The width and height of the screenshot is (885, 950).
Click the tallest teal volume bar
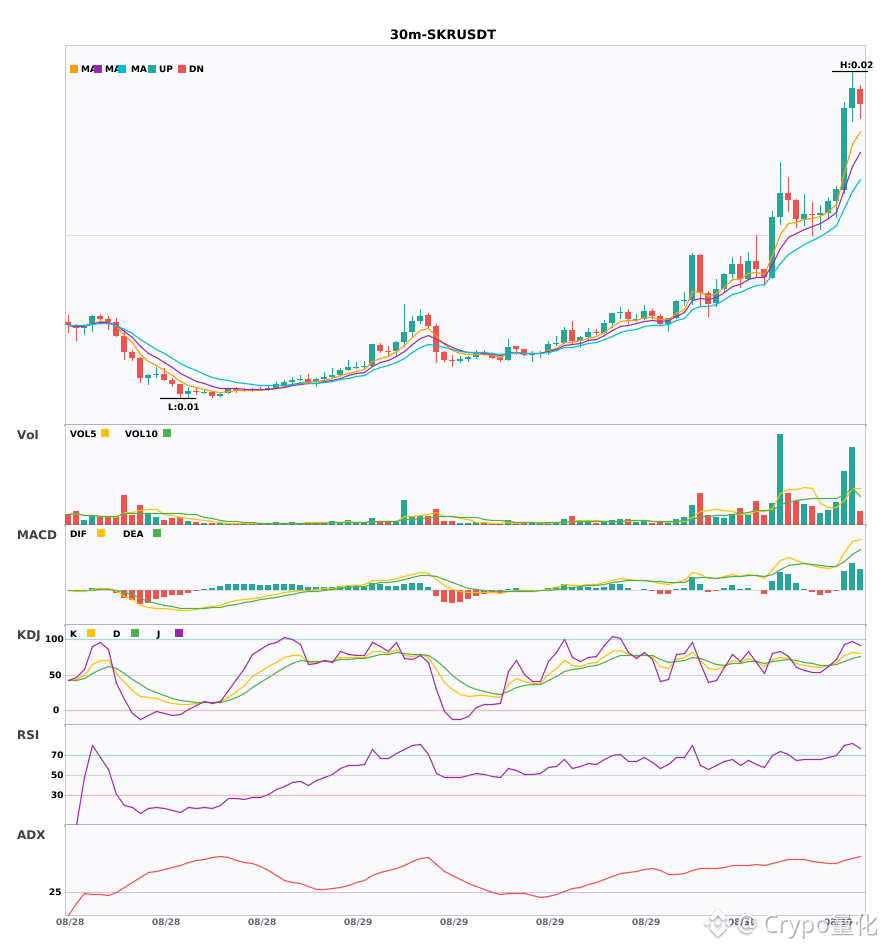pyautogui.click(x=780, y=479)
